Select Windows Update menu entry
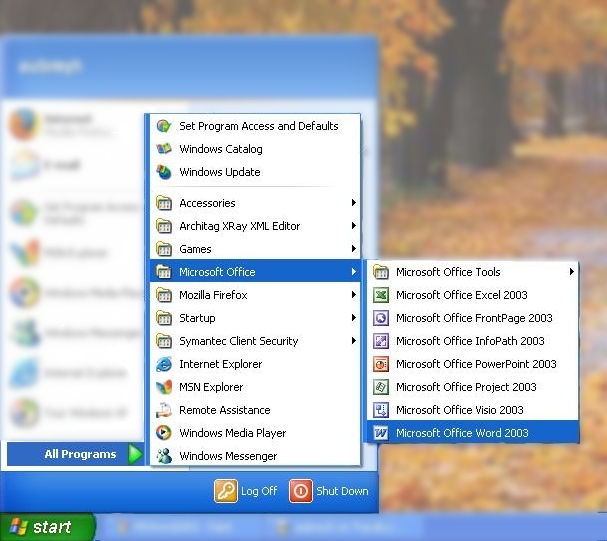Screen dimensions: 607x541 (x=255, y=172)
